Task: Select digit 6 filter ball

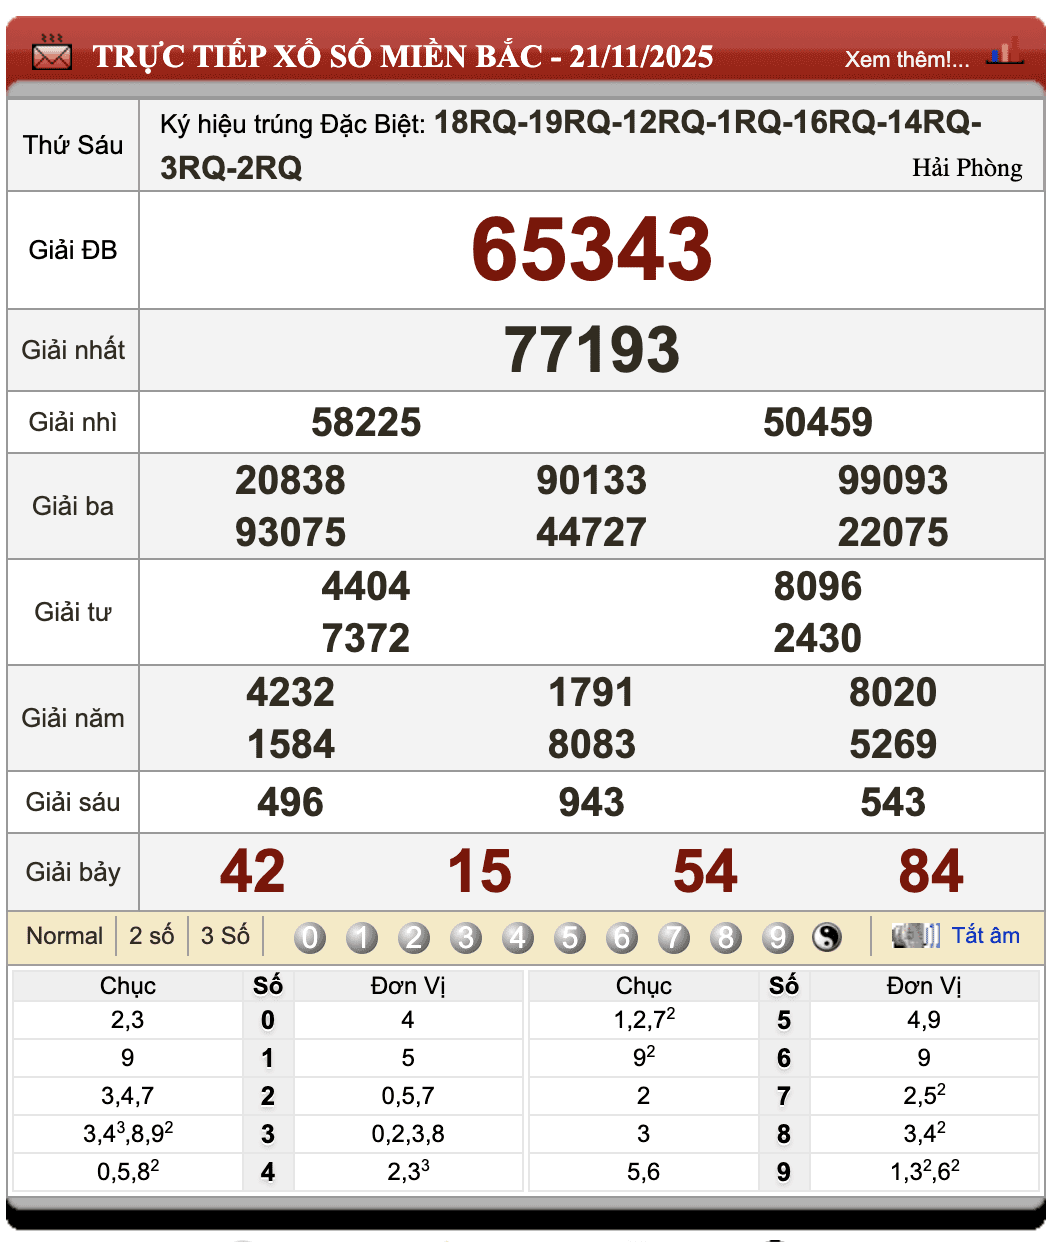Action: (x=622, y=937)
